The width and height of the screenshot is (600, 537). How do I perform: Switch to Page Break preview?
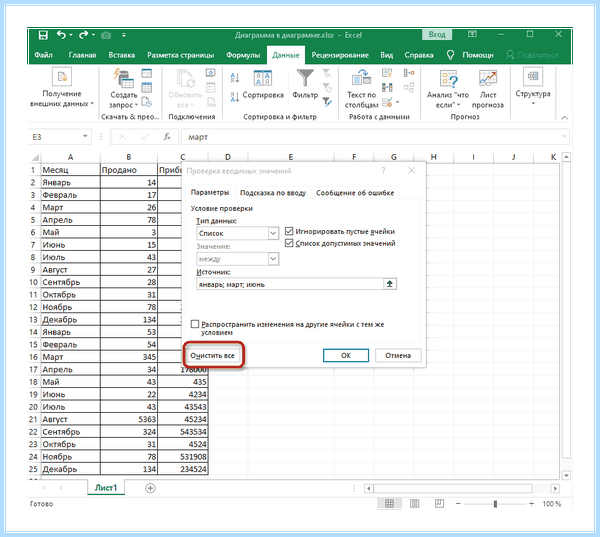(x=439, y=503)
